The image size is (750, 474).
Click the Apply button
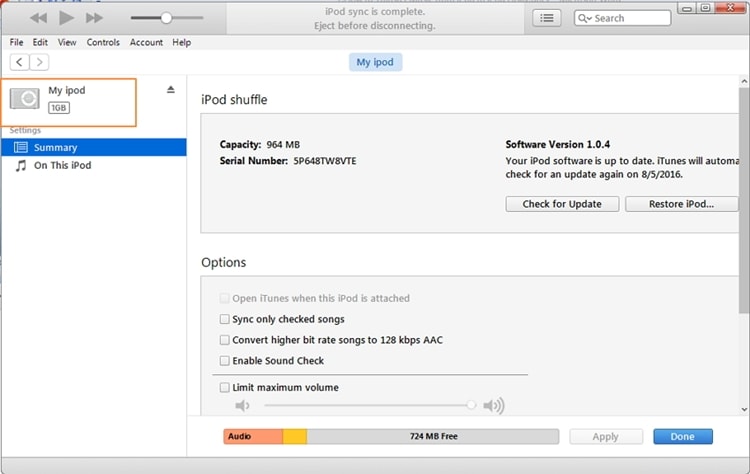point(606,436)
